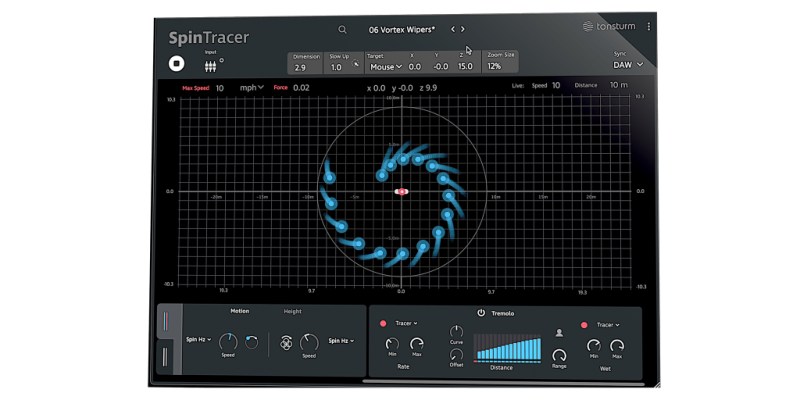Switch to the Motion tab
The height and width of the screenshot is (400, 800).
(x=240, y=311)
